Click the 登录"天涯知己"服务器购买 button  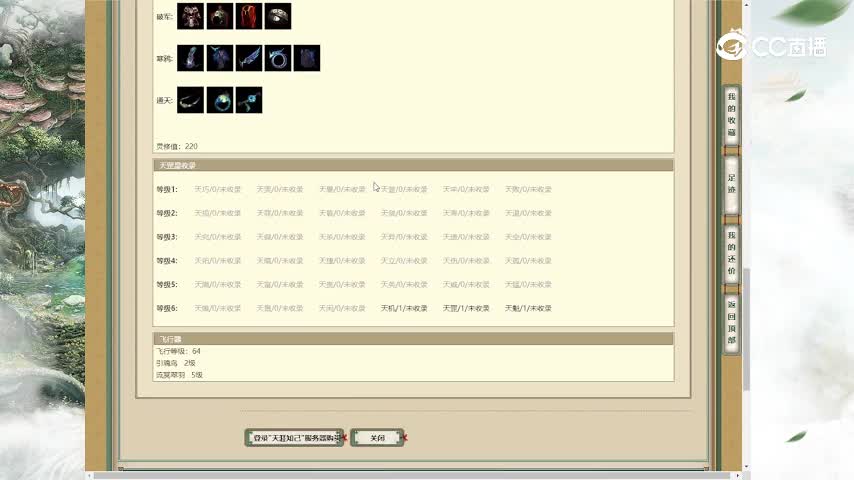point(295,438)
